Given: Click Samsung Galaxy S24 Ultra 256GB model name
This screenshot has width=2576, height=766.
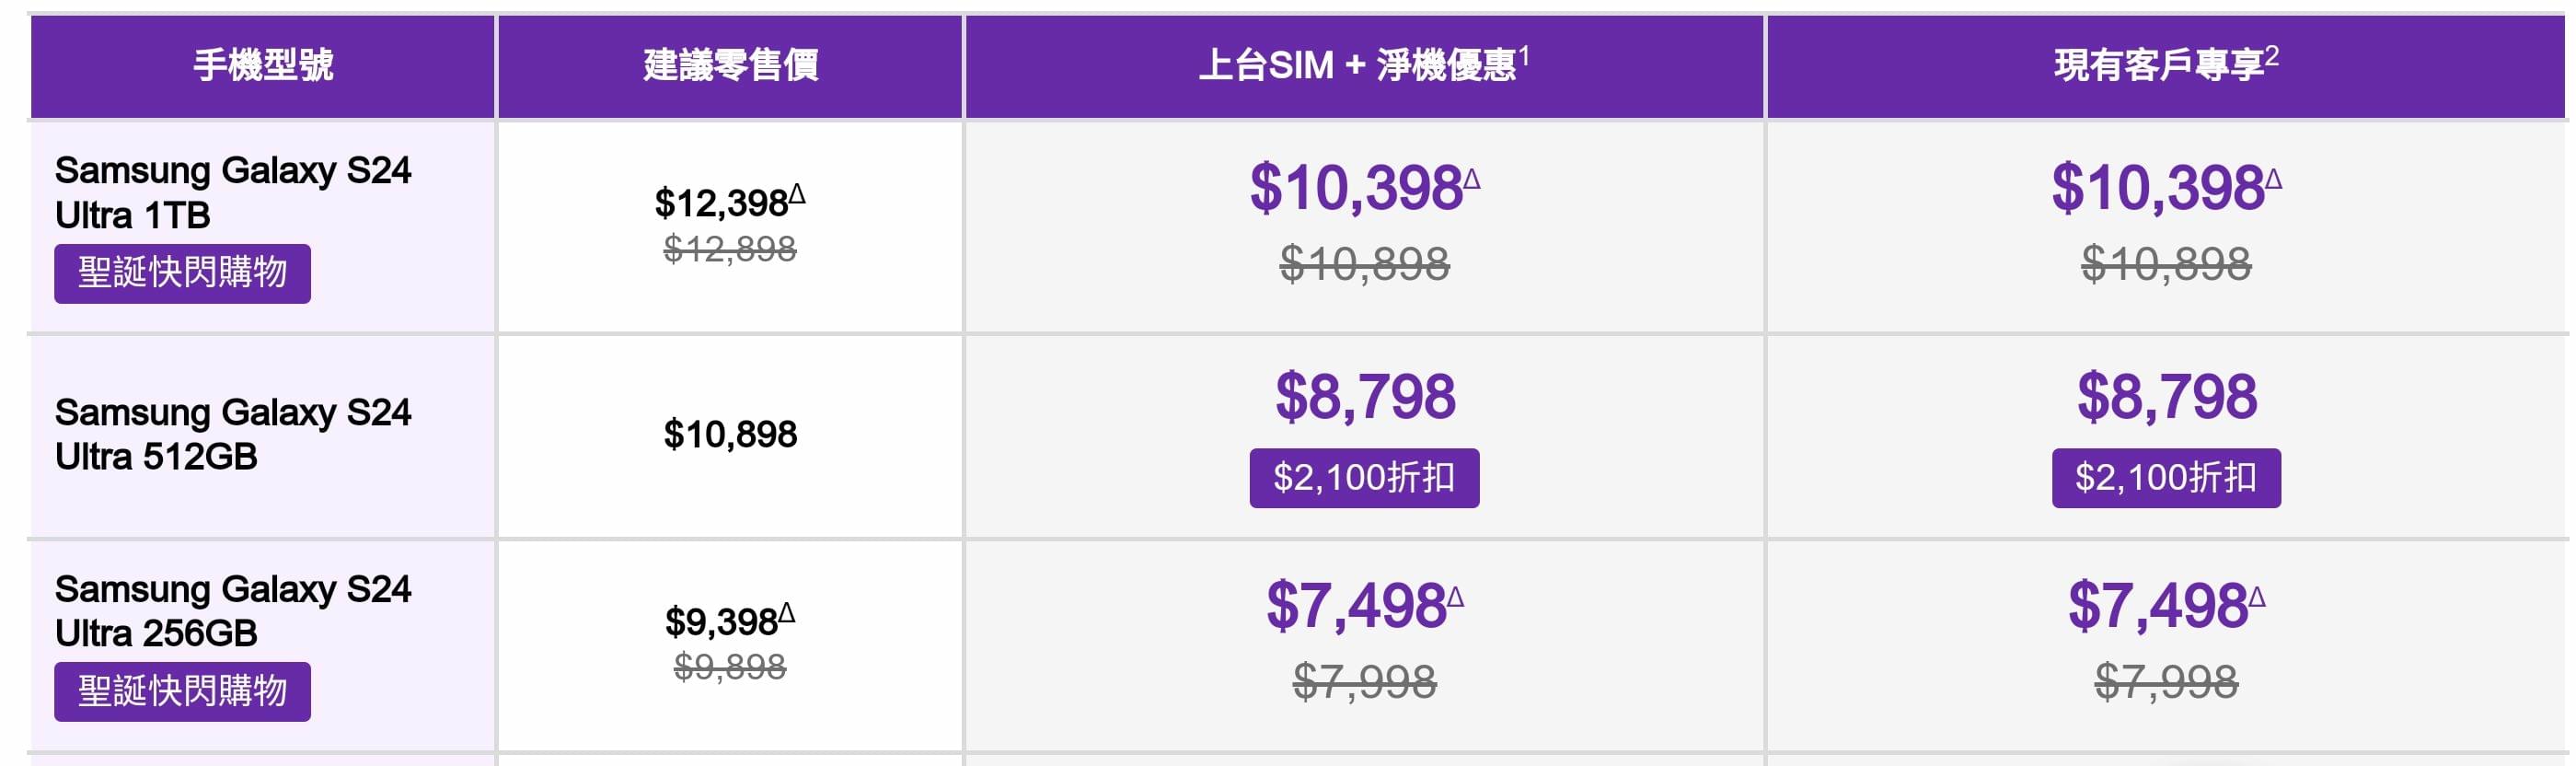Looking at the screenshot, I should coord(233,611).
